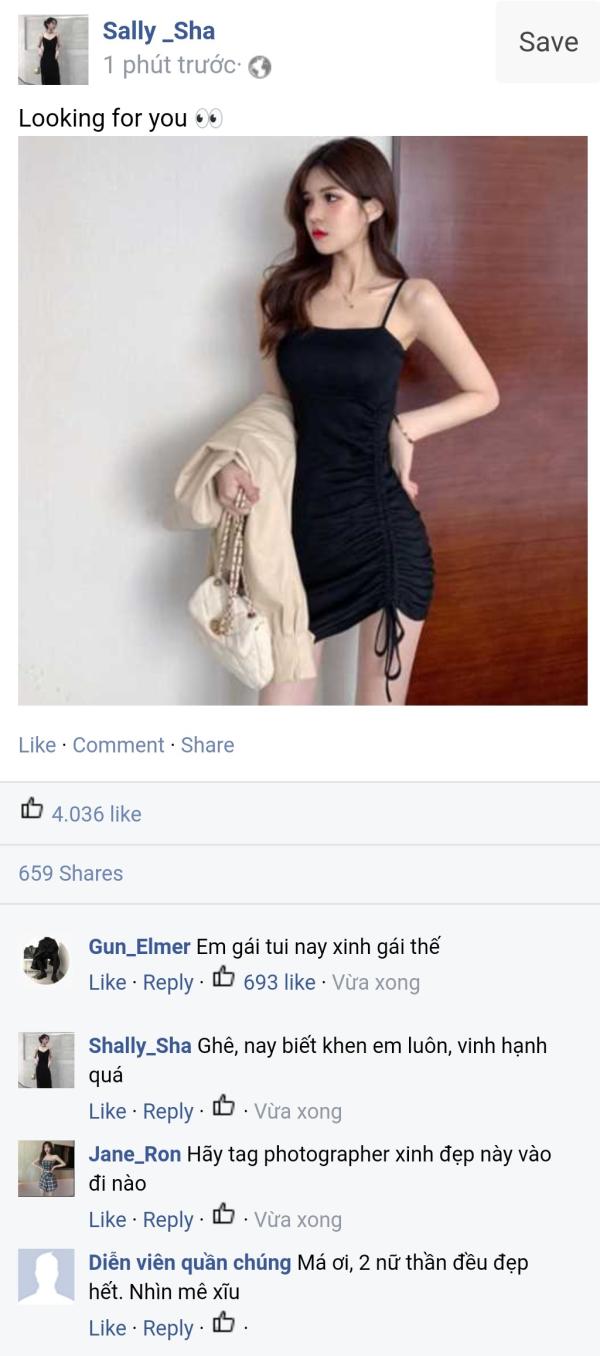Click thumbs-up icon on Jane_Ron's comment
Image resolution: width=600 pixels, height=1356 pixels.
coord(224,1214)
